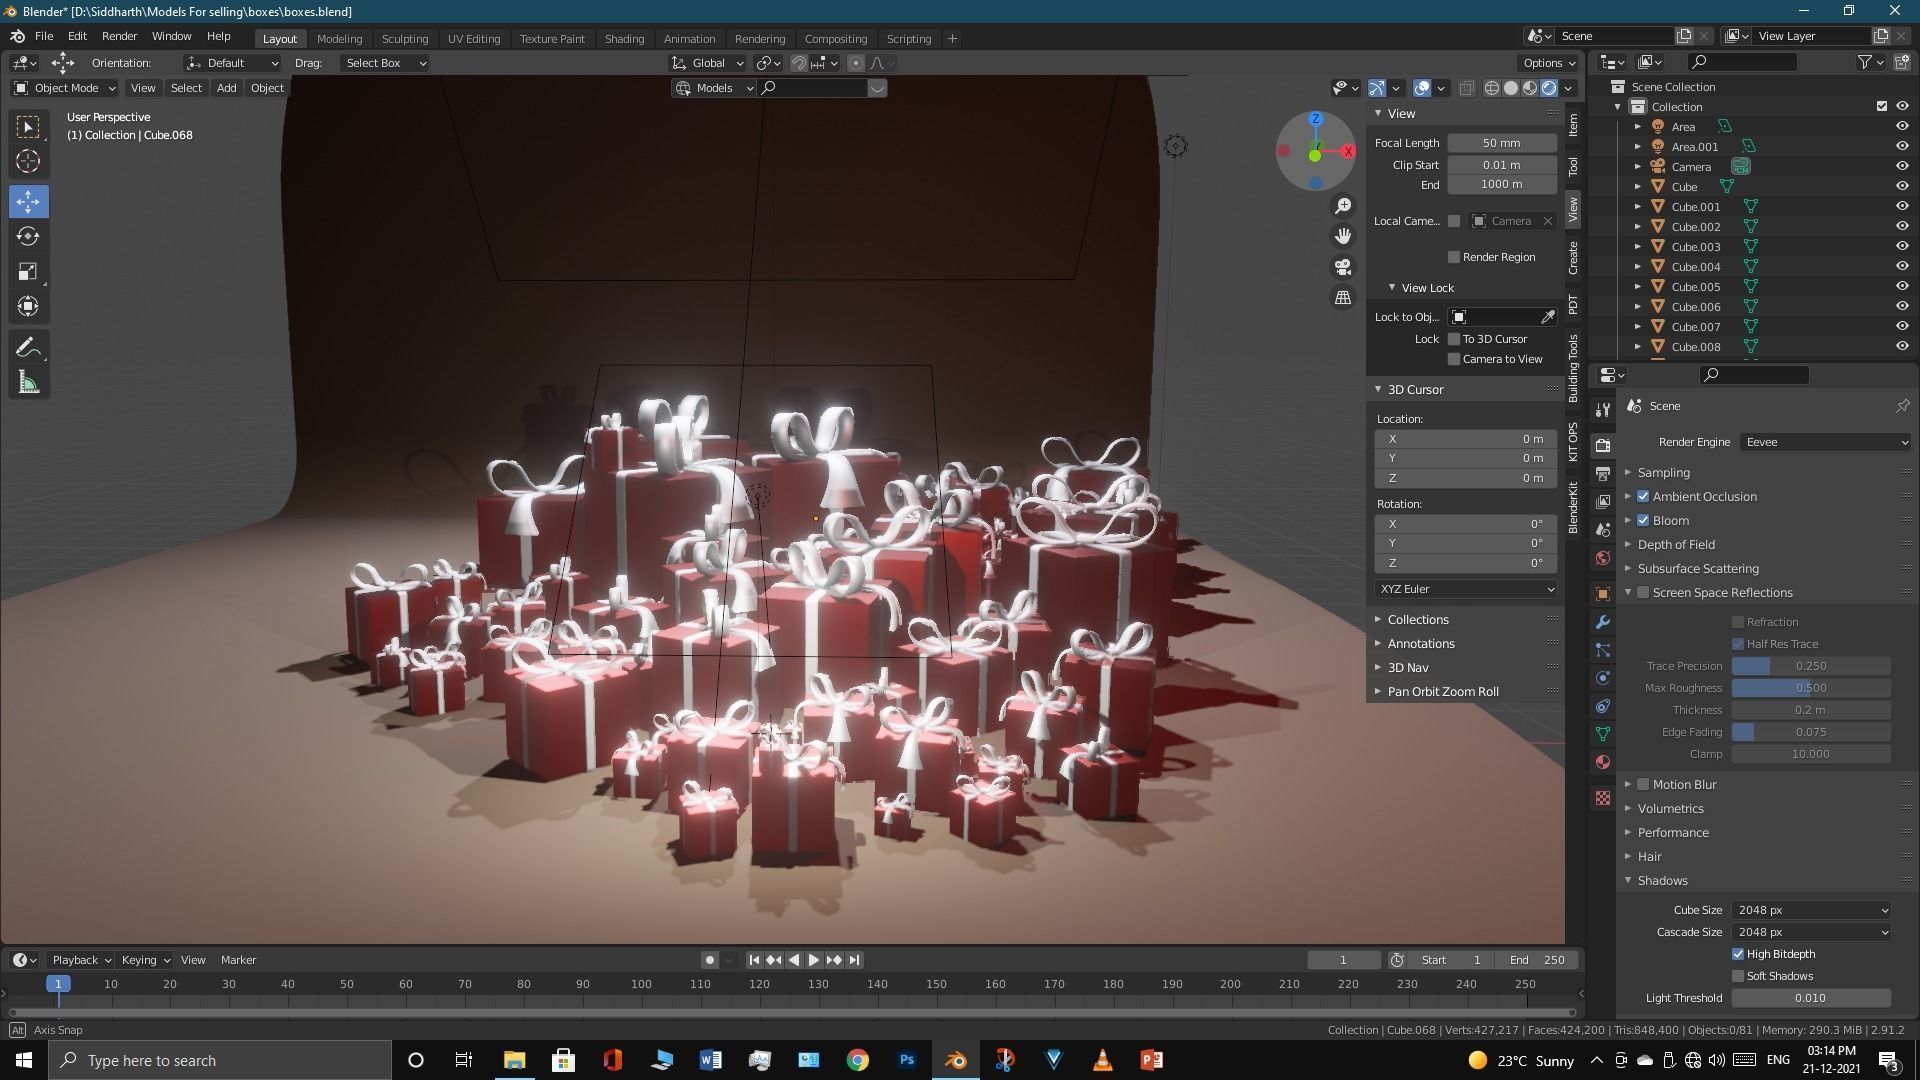
Task: Hide the Area light in outliner
Action: (x=1902, y=126)
